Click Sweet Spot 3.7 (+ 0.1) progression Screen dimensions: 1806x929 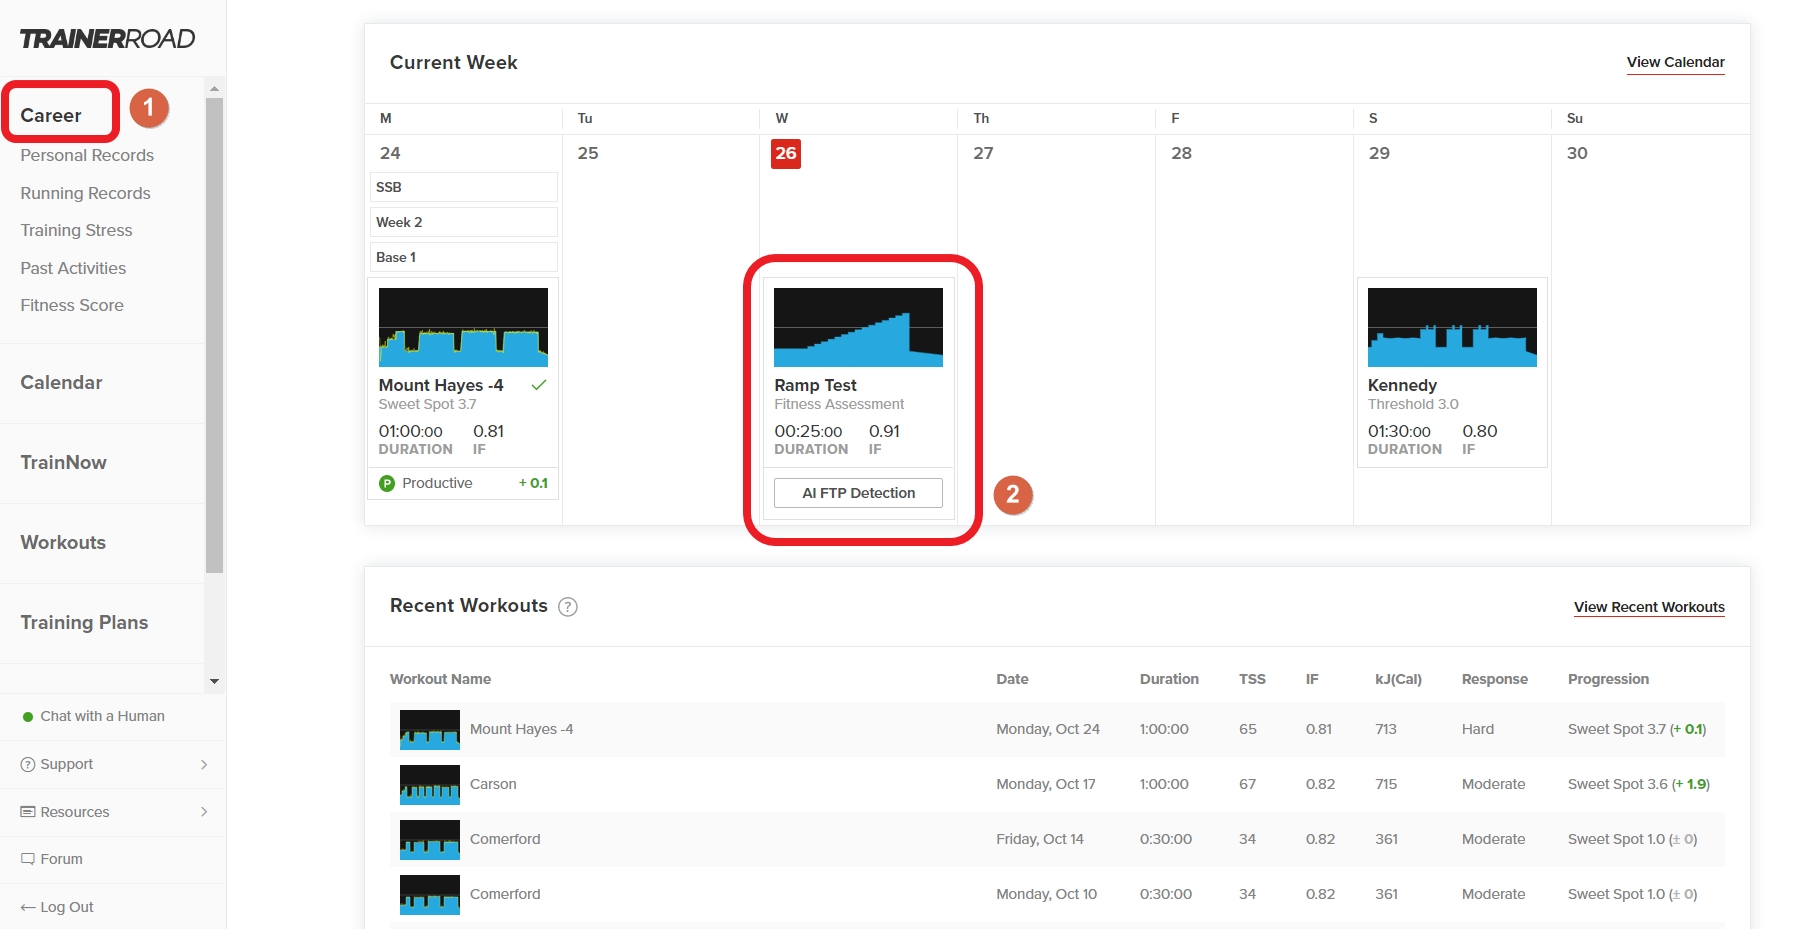[x=1637, y=730]
